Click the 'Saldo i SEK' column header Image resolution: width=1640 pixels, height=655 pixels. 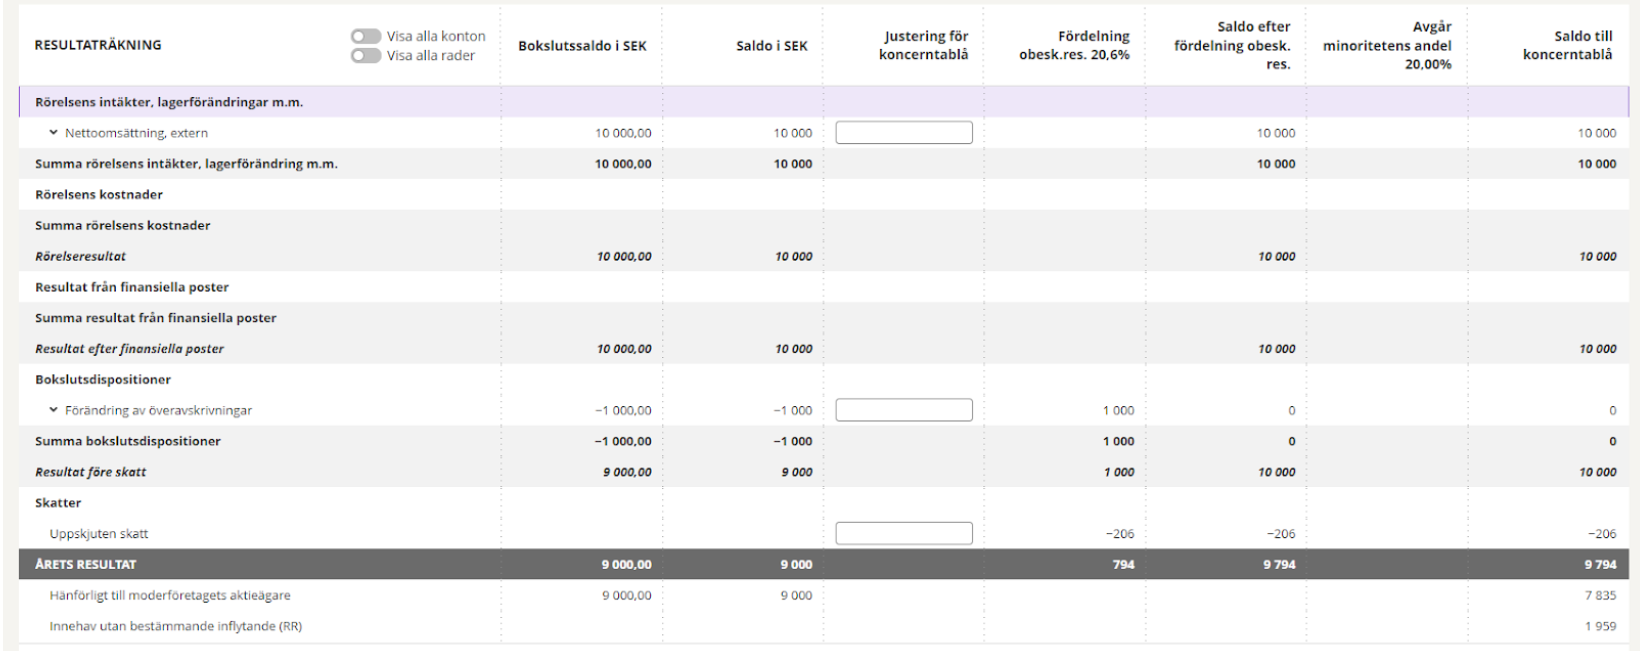[x=771, y=46]
